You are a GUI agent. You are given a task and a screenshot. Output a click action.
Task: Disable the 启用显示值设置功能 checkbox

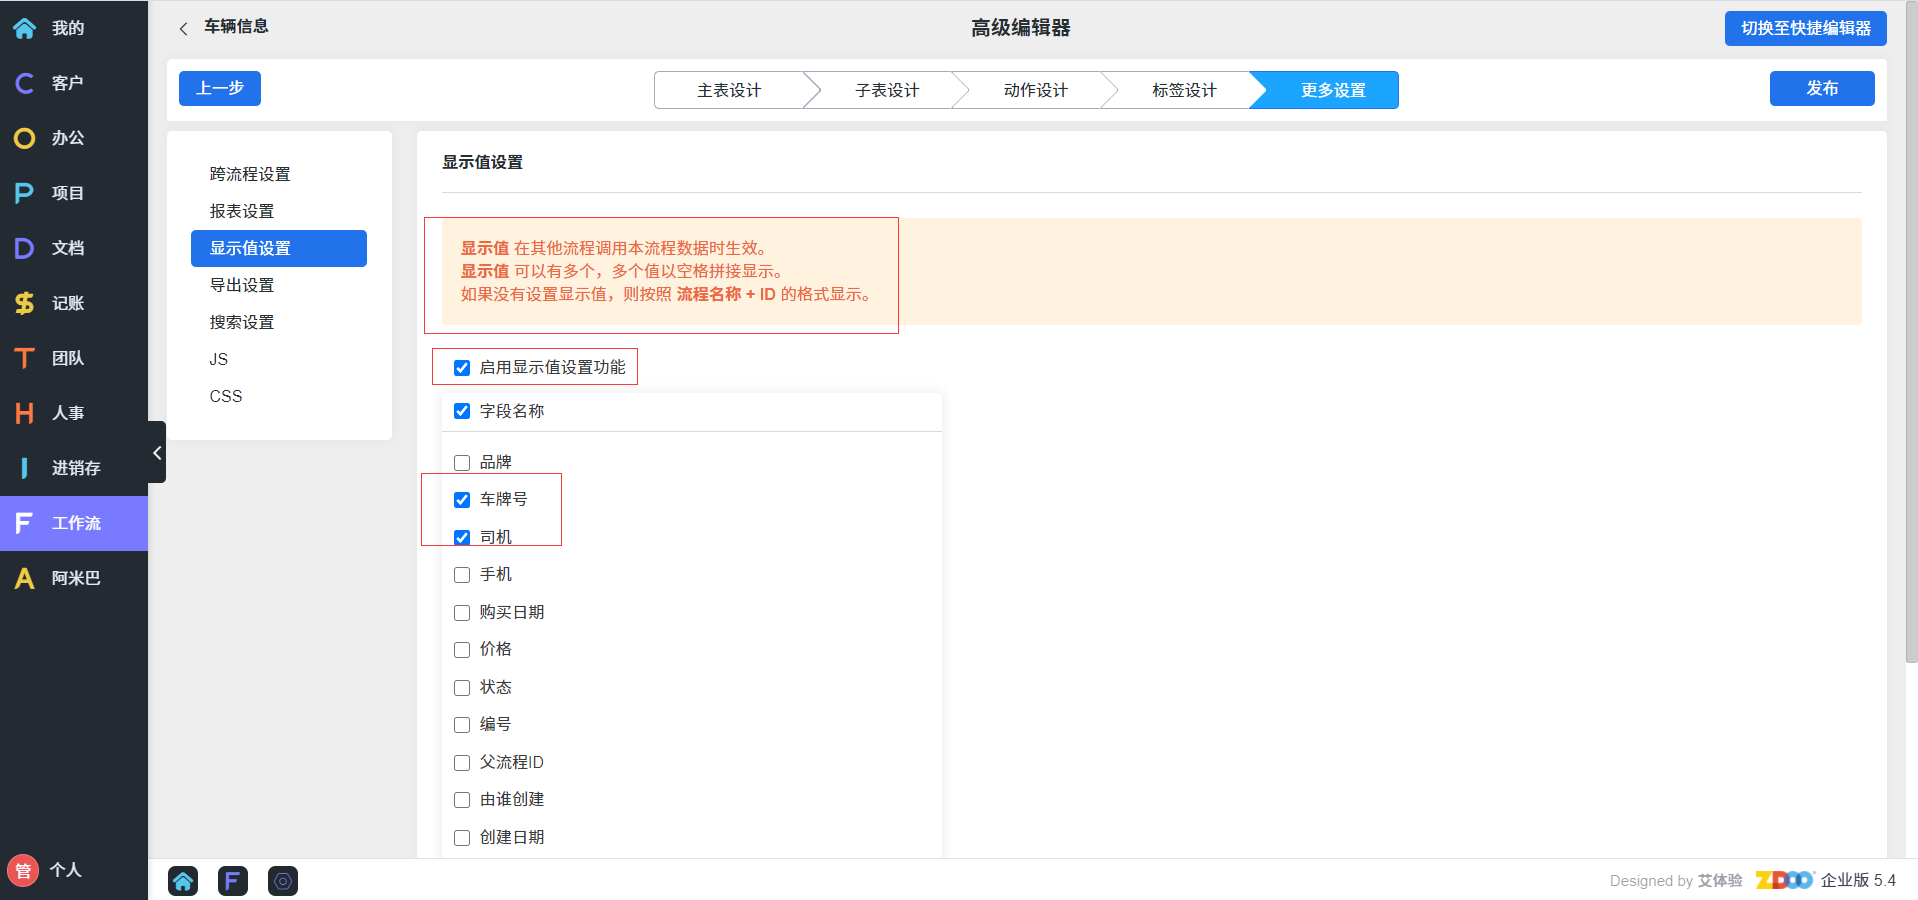click(x=462, y=368)
